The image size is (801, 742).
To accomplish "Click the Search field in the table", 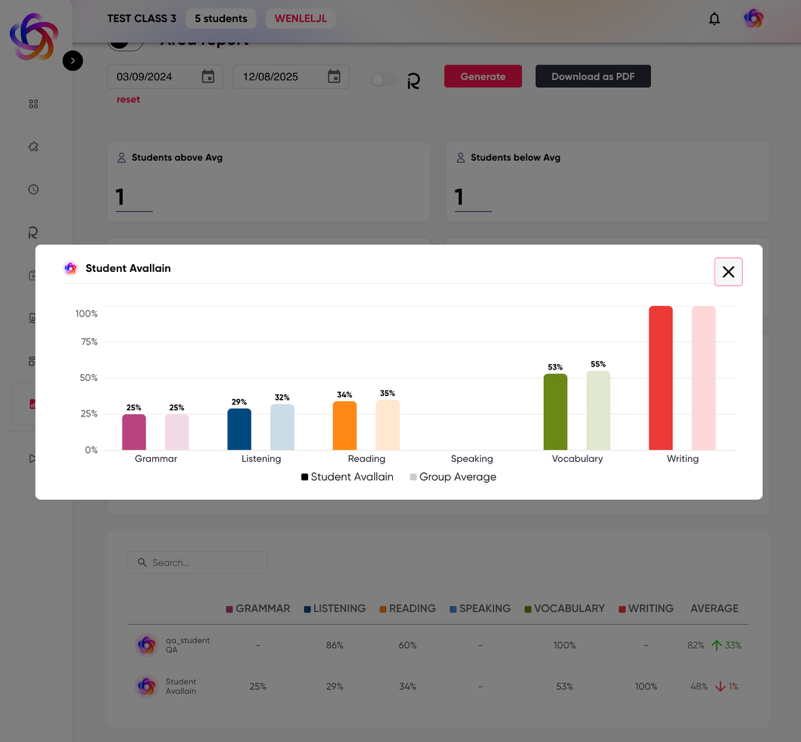I will pos(197,562).
